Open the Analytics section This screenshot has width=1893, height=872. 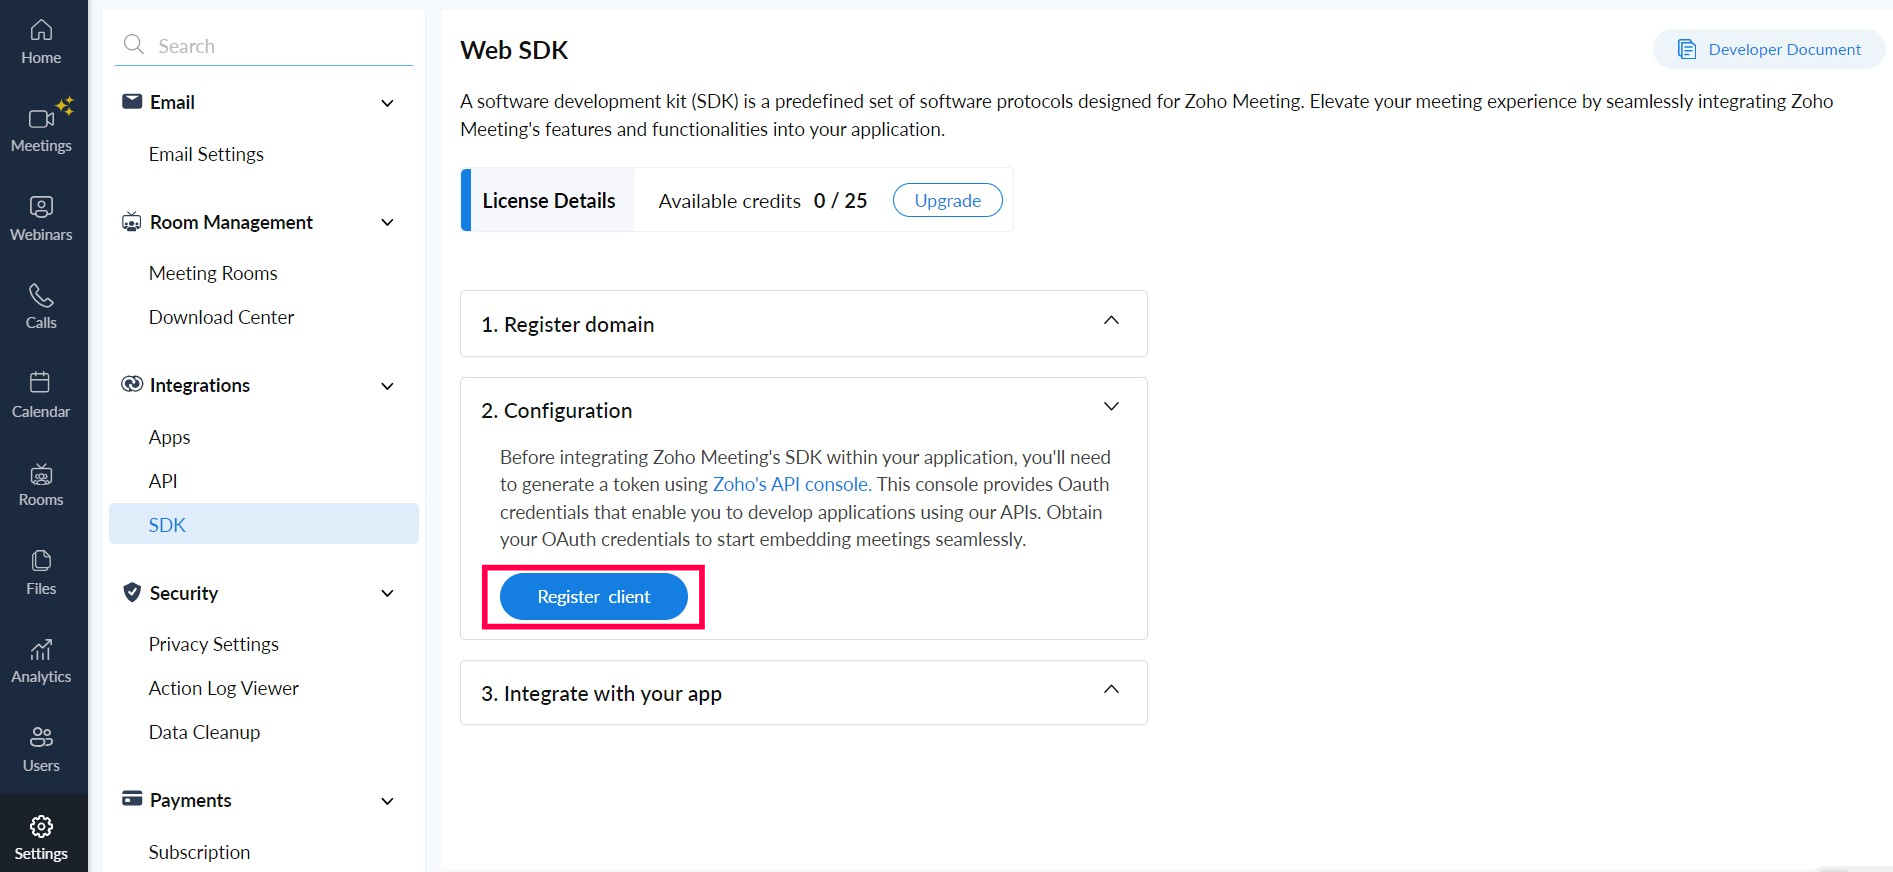point(41,661)
